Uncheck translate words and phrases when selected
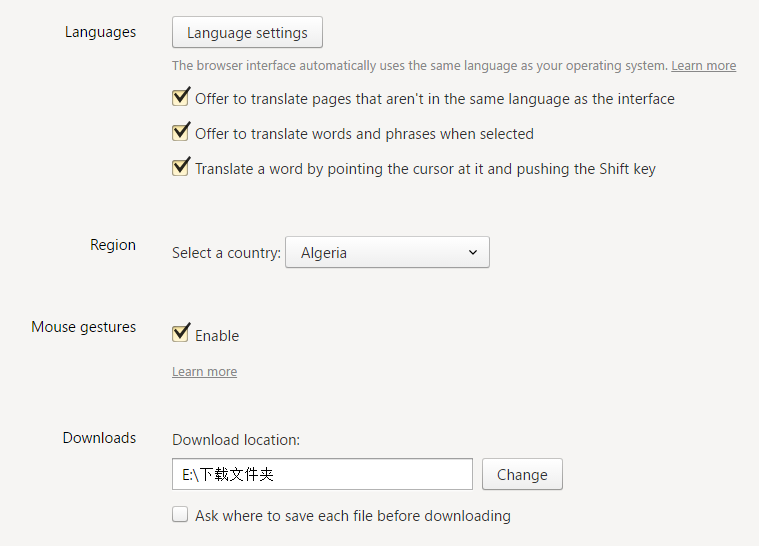The height and width of the screenshot is (546, 759). pyautogui.click(x=181, y=133)
